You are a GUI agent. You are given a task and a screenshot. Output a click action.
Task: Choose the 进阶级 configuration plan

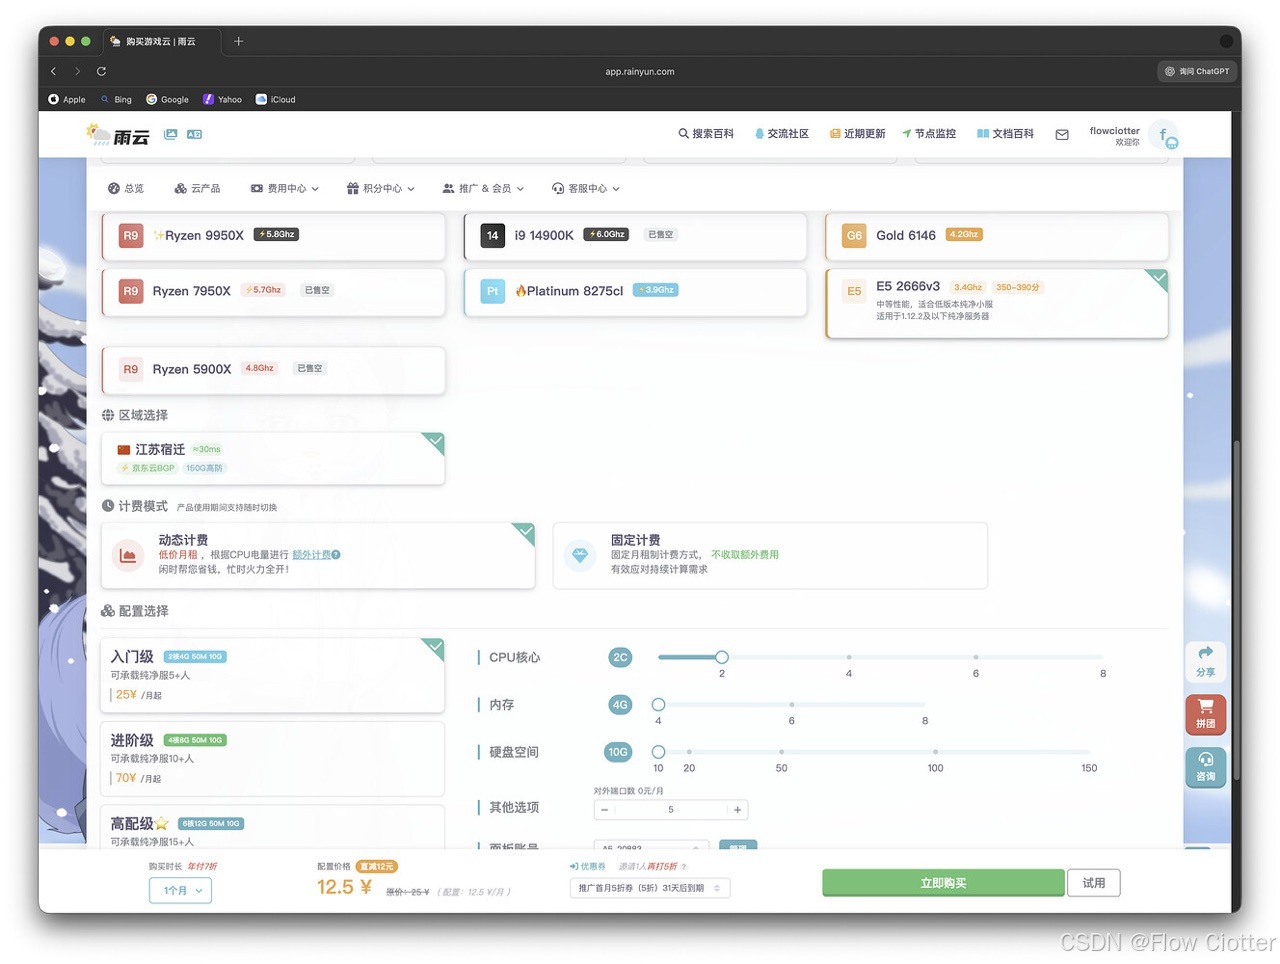[272, 758]
